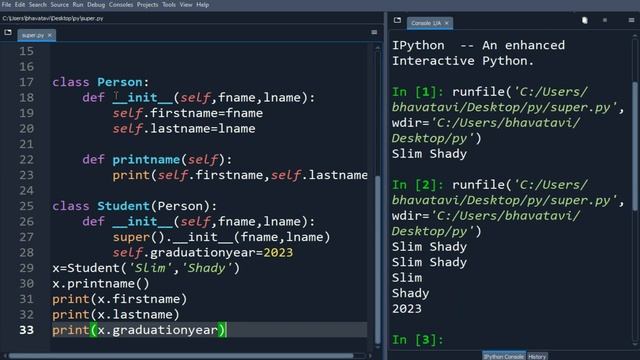Open the Edit menu

coord(20,5)
